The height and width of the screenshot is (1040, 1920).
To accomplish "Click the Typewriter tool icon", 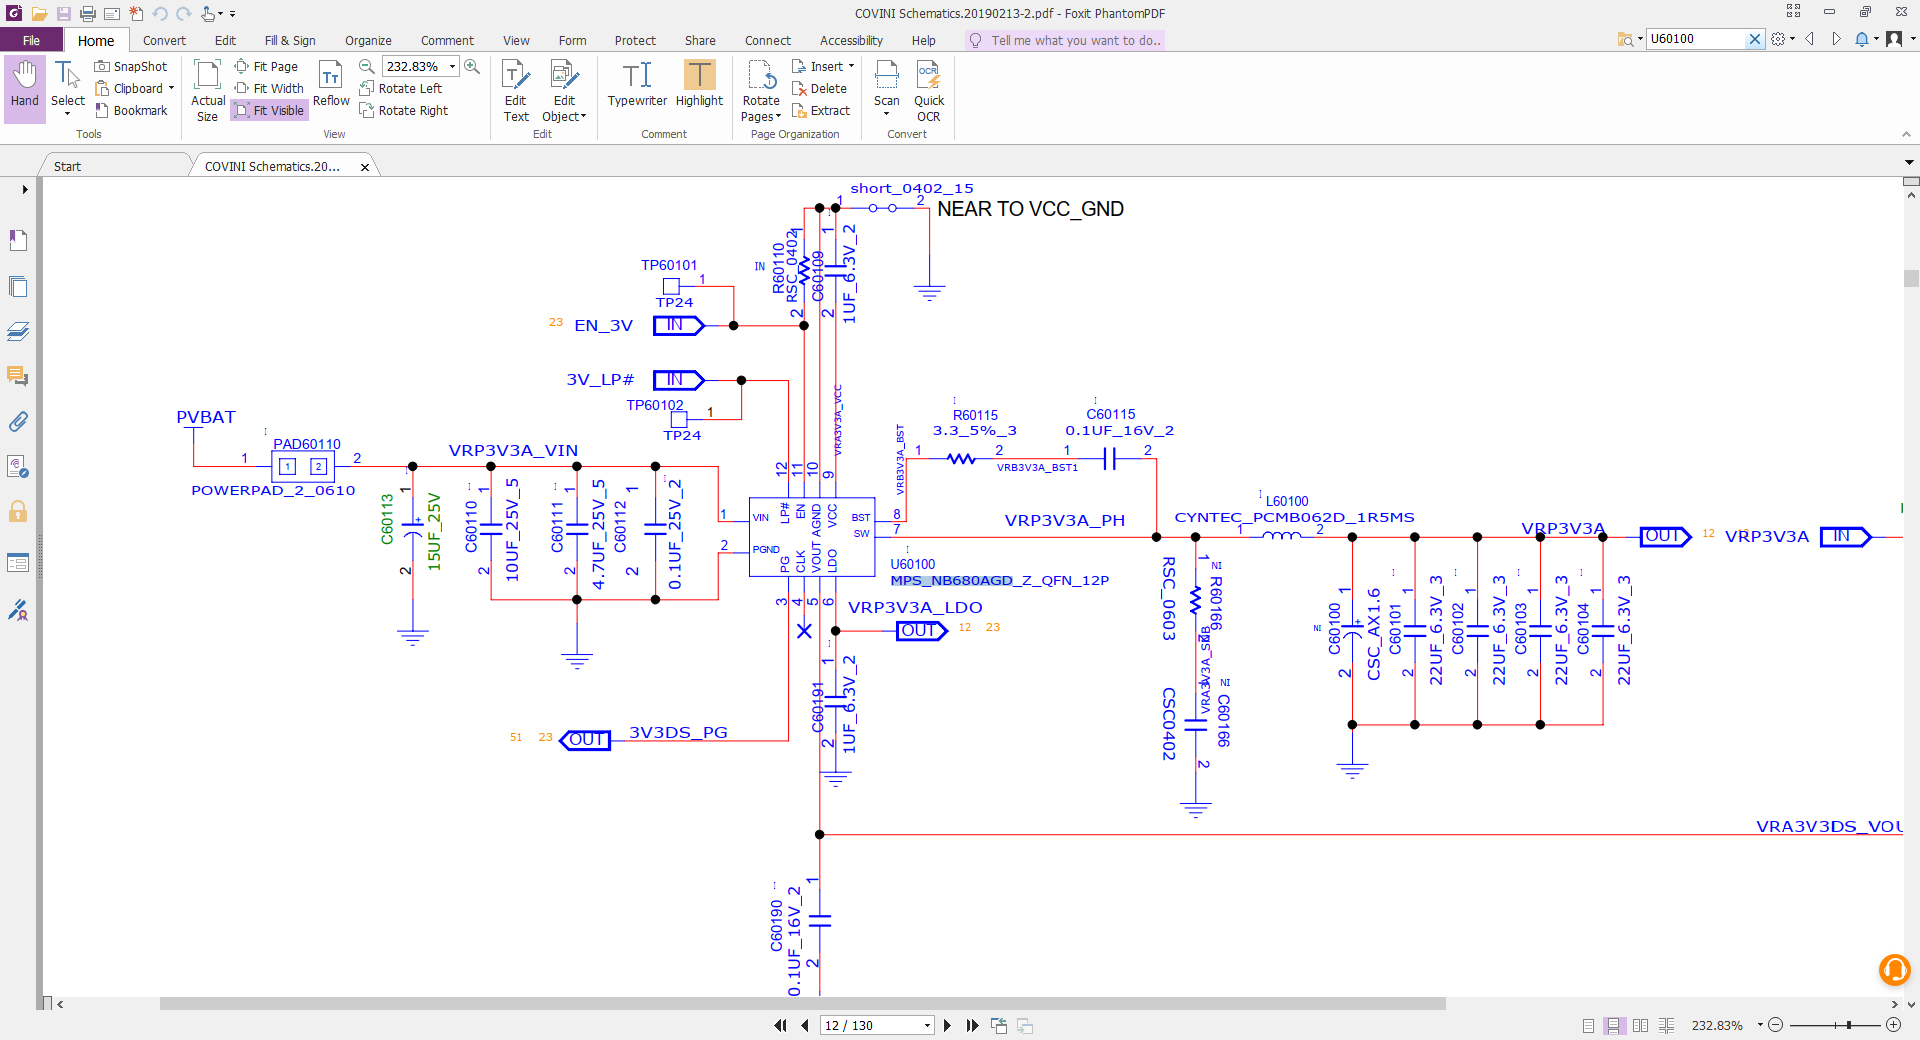I will tap(637, 76).
